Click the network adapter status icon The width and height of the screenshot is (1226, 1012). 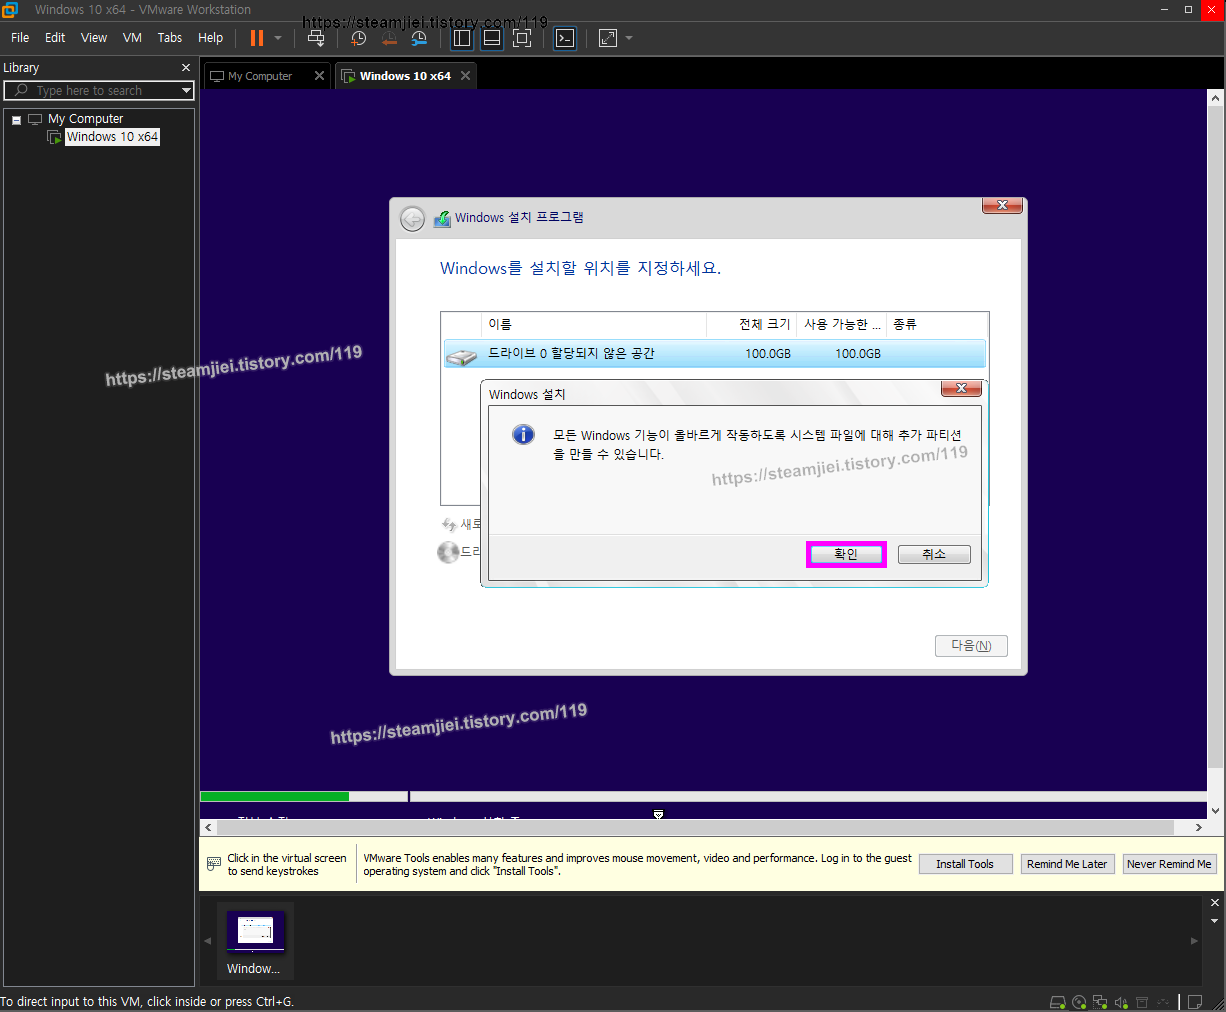[1100, 1002]
